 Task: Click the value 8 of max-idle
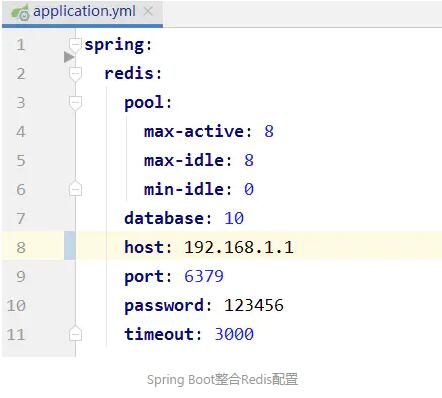click(249, 161)
